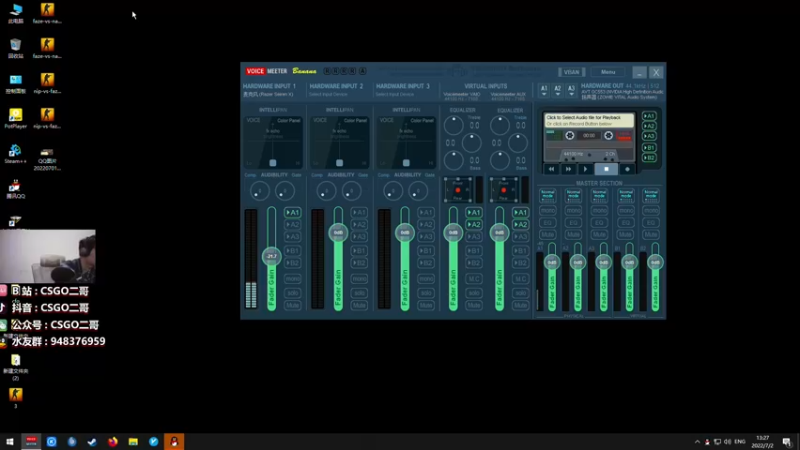This screenshot has height=450, width=800.
Task: Click the VBAN button
Action: click(x=571, y=72)
